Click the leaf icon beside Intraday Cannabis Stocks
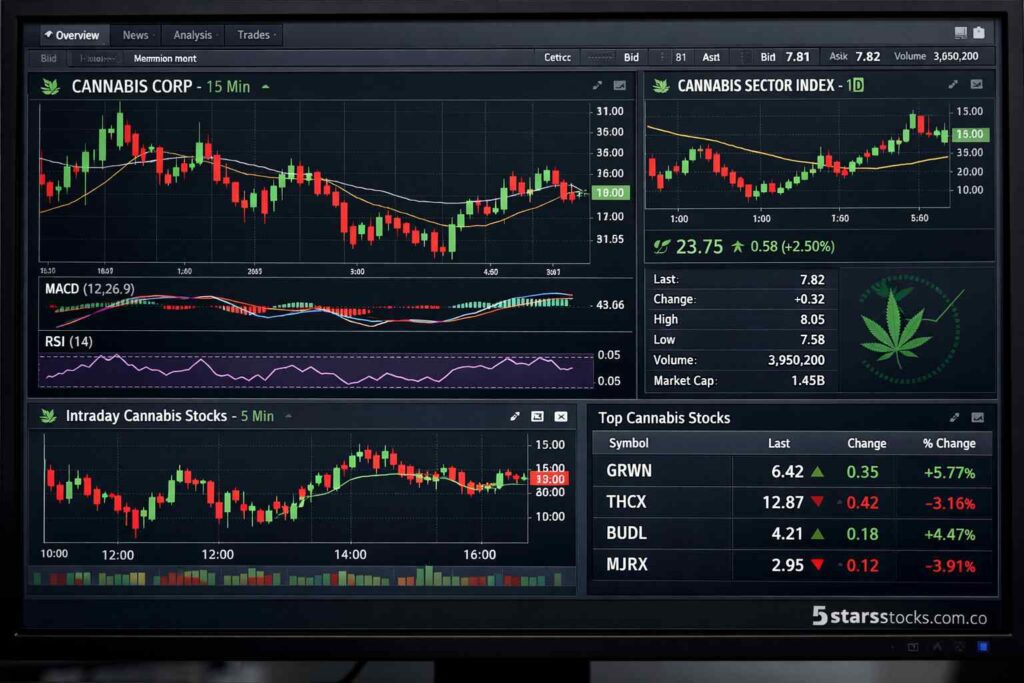Screen dimensions: 1024x683 [46, 416]
